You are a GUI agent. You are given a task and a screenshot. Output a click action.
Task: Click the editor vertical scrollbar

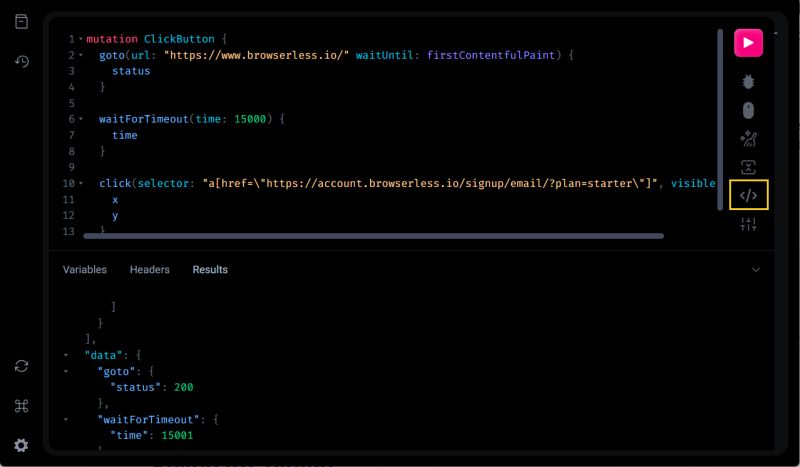pyautogui.click(x=720, y=119)
